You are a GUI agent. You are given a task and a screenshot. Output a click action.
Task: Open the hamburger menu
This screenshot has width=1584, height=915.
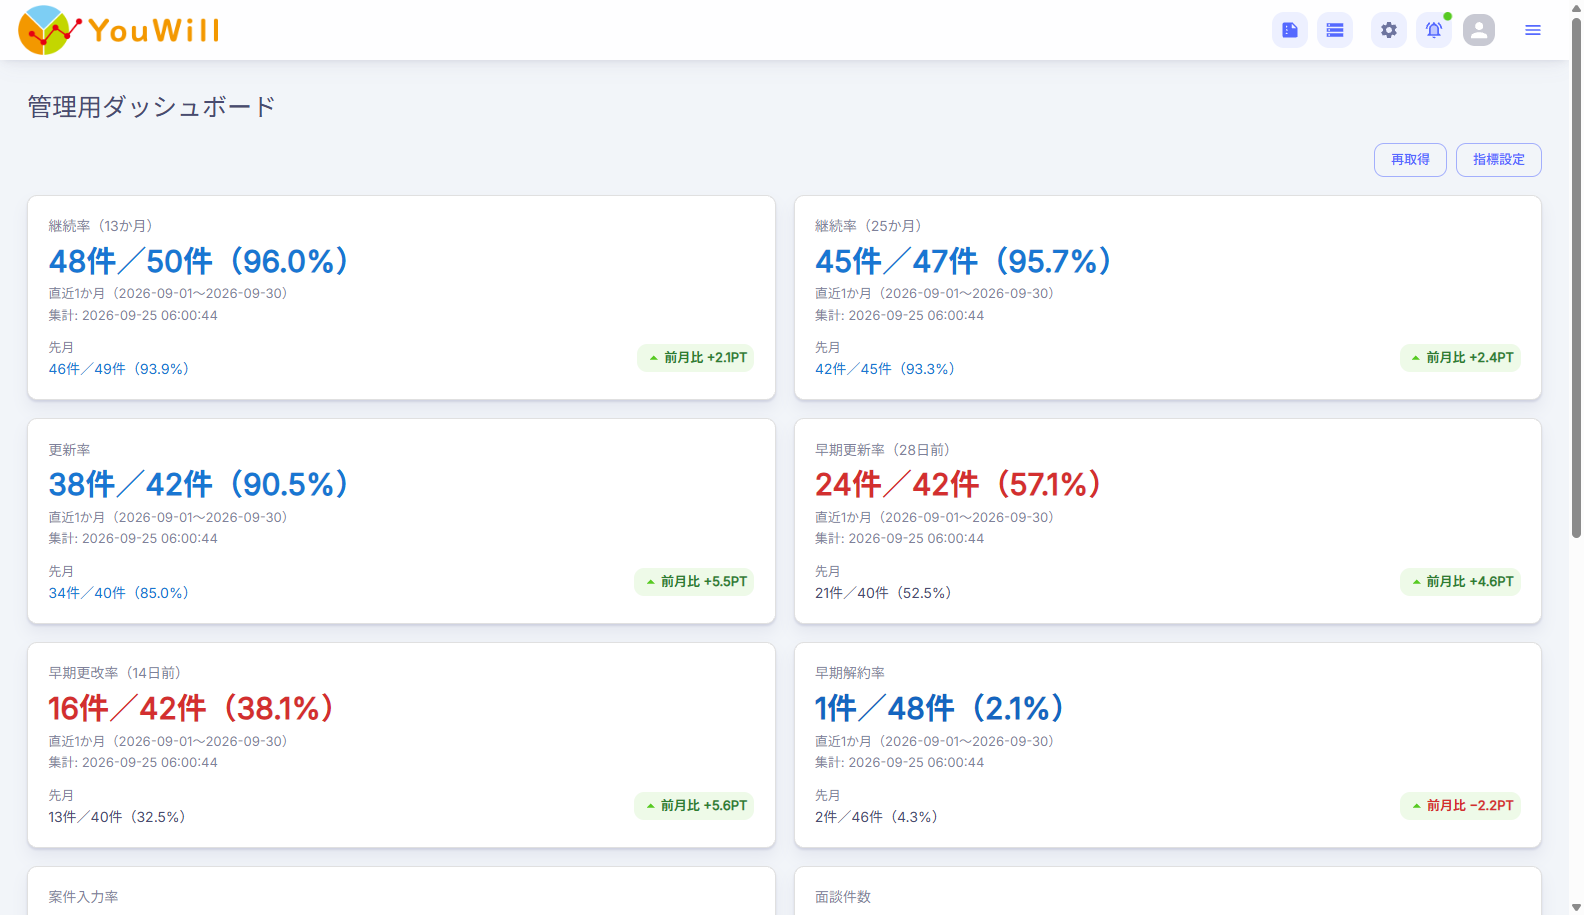click(x=1533, y=30)
